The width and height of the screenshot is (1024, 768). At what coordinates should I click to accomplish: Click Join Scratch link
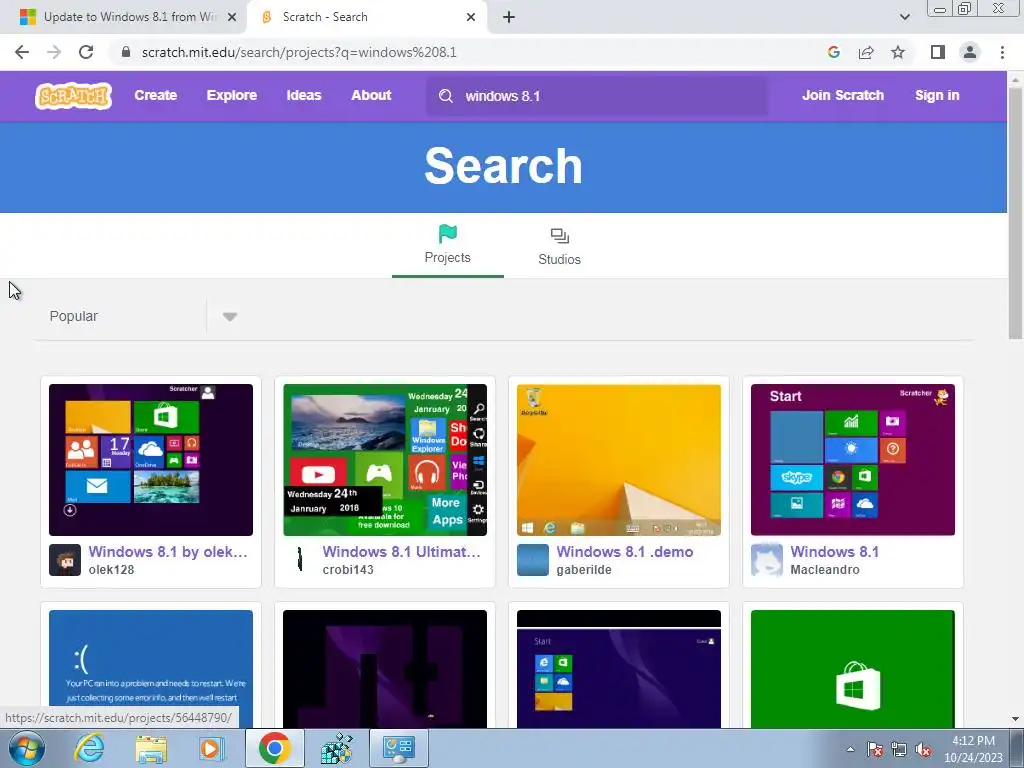842,95
